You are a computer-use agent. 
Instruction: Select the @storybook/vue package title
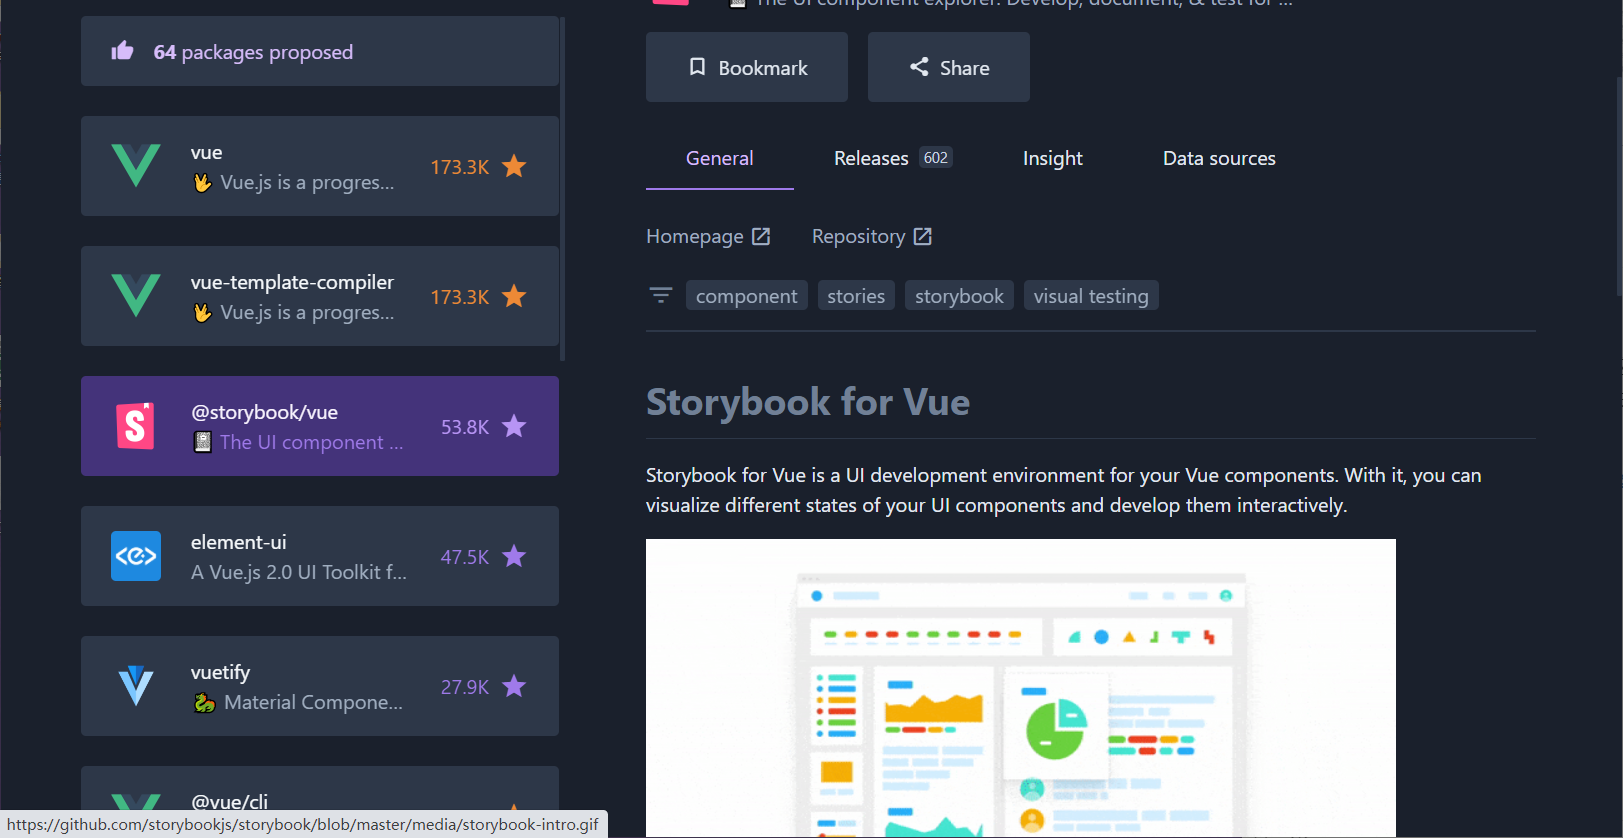pos(264,412)
